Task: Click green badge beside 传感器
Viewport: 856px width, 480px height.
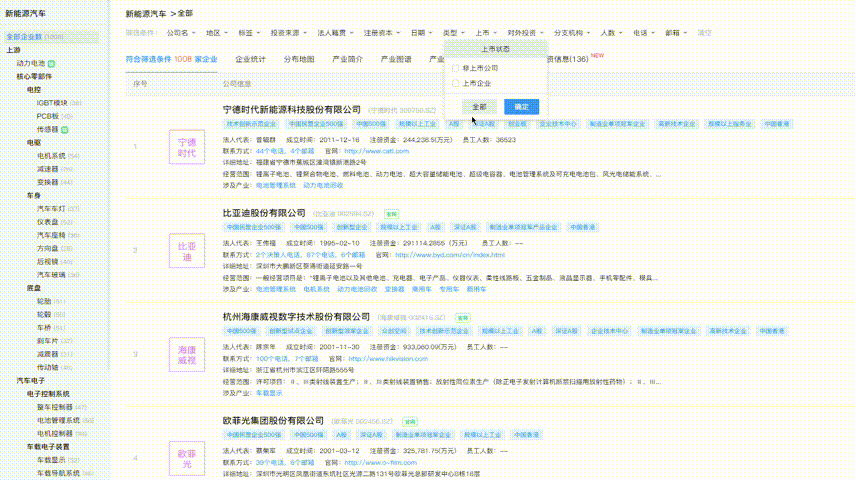Action: coord(66,129)
